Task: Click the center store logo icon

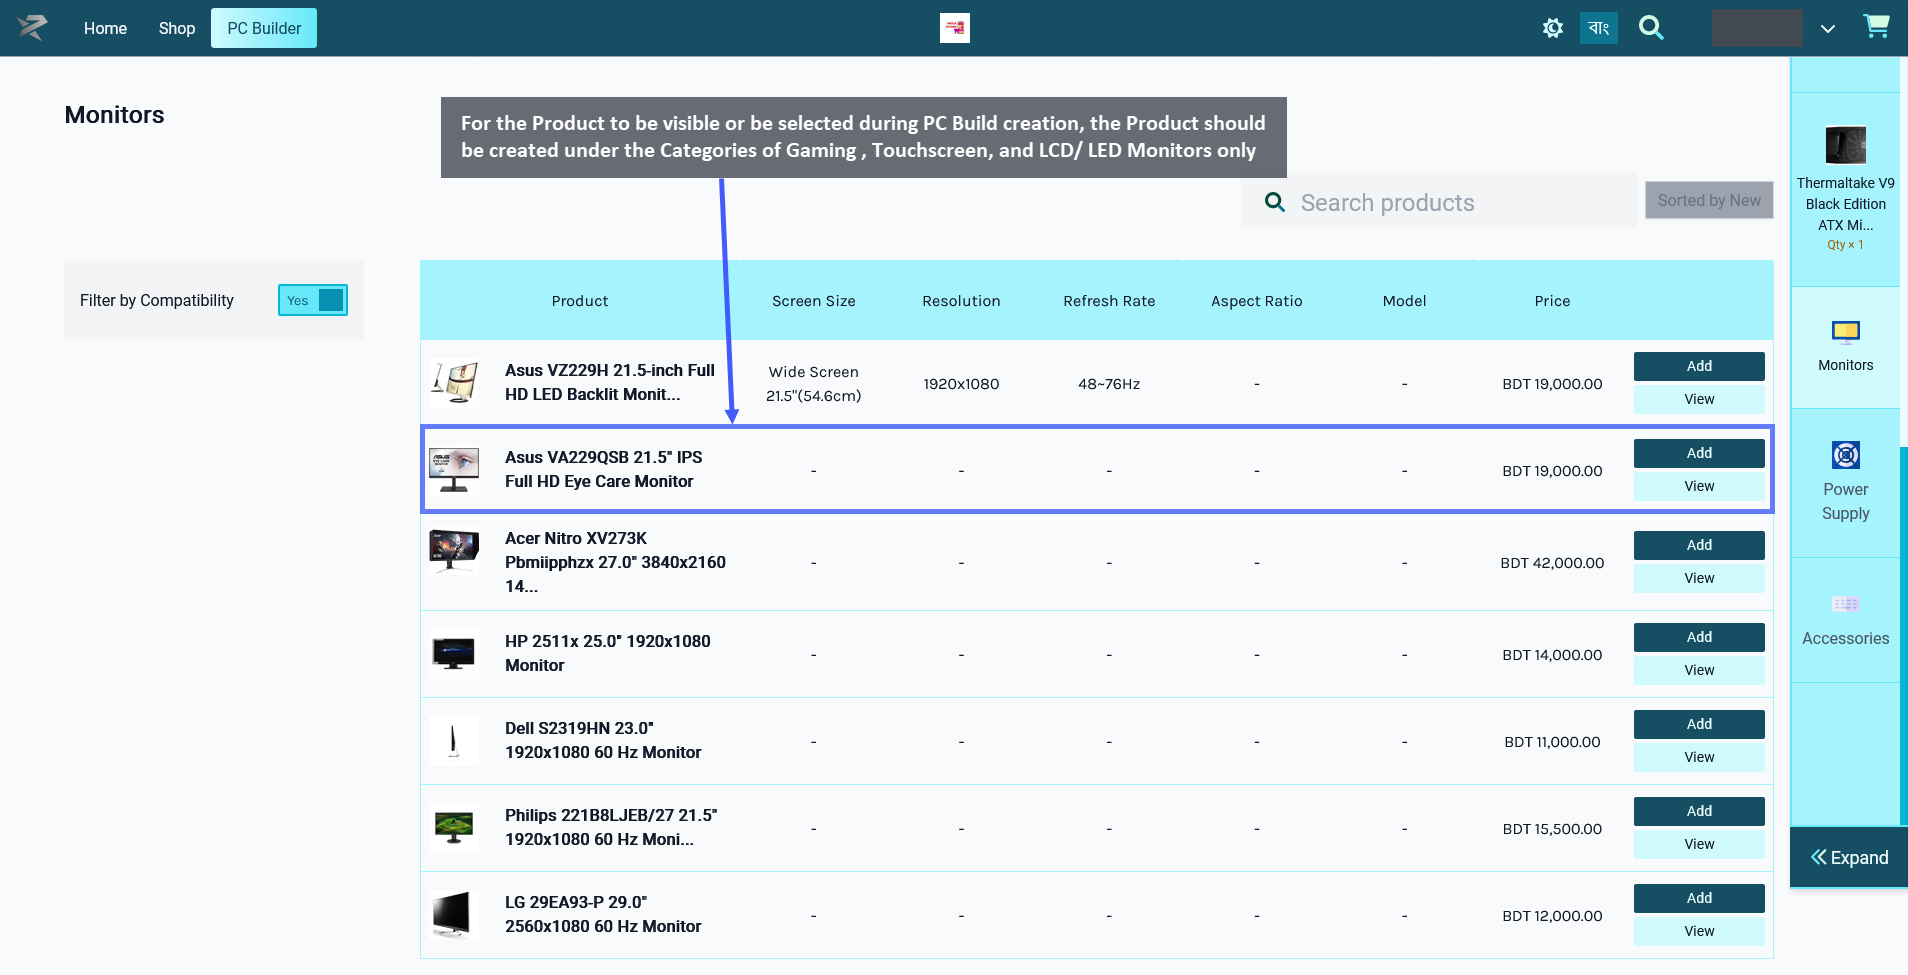Action: tap(954, 28)
